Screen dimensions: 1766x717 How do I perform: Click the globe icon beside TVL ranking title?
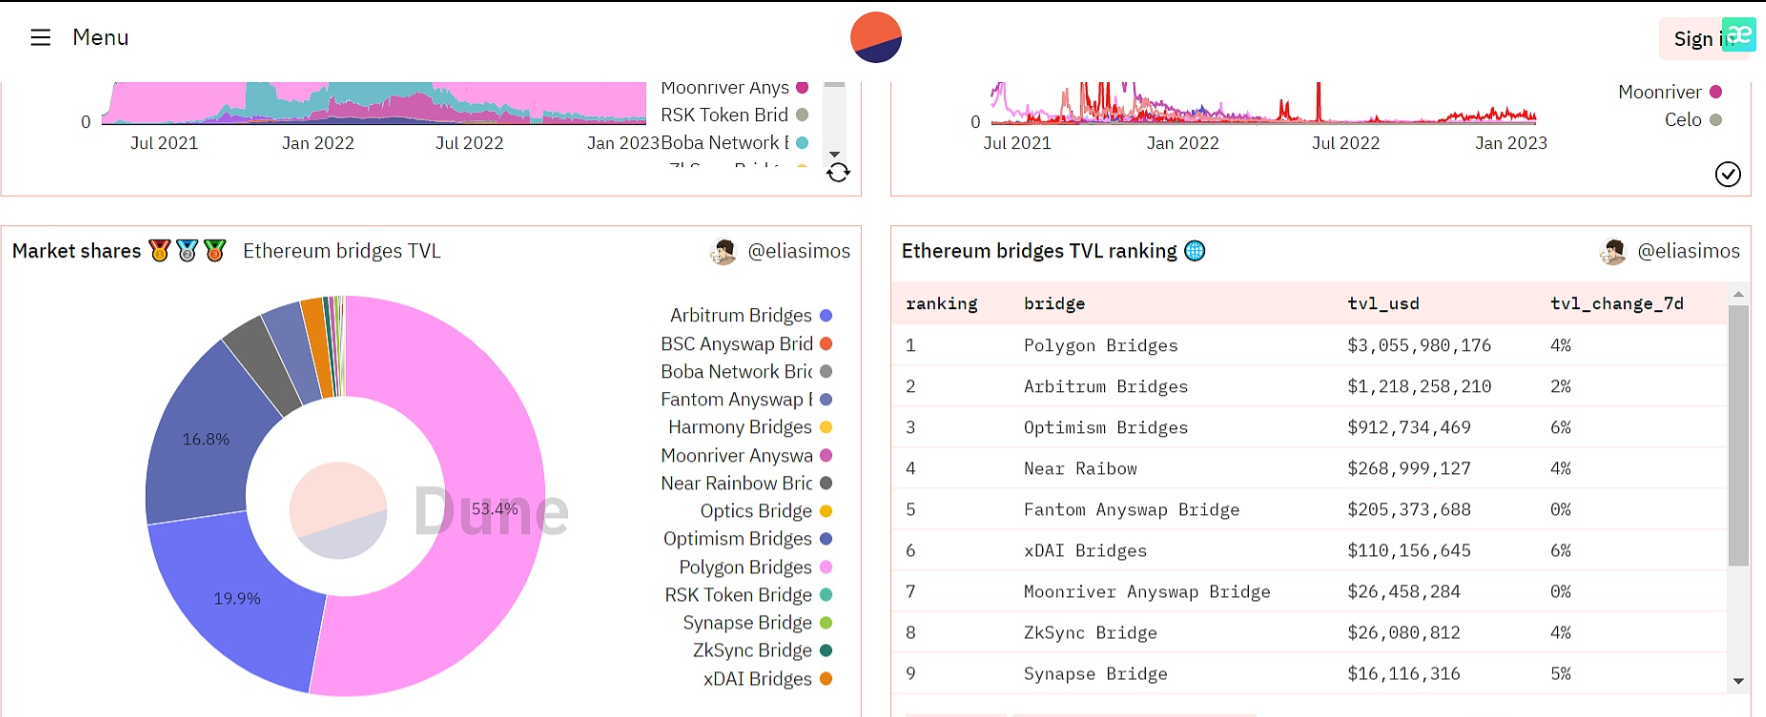(x=1195, y=251)
